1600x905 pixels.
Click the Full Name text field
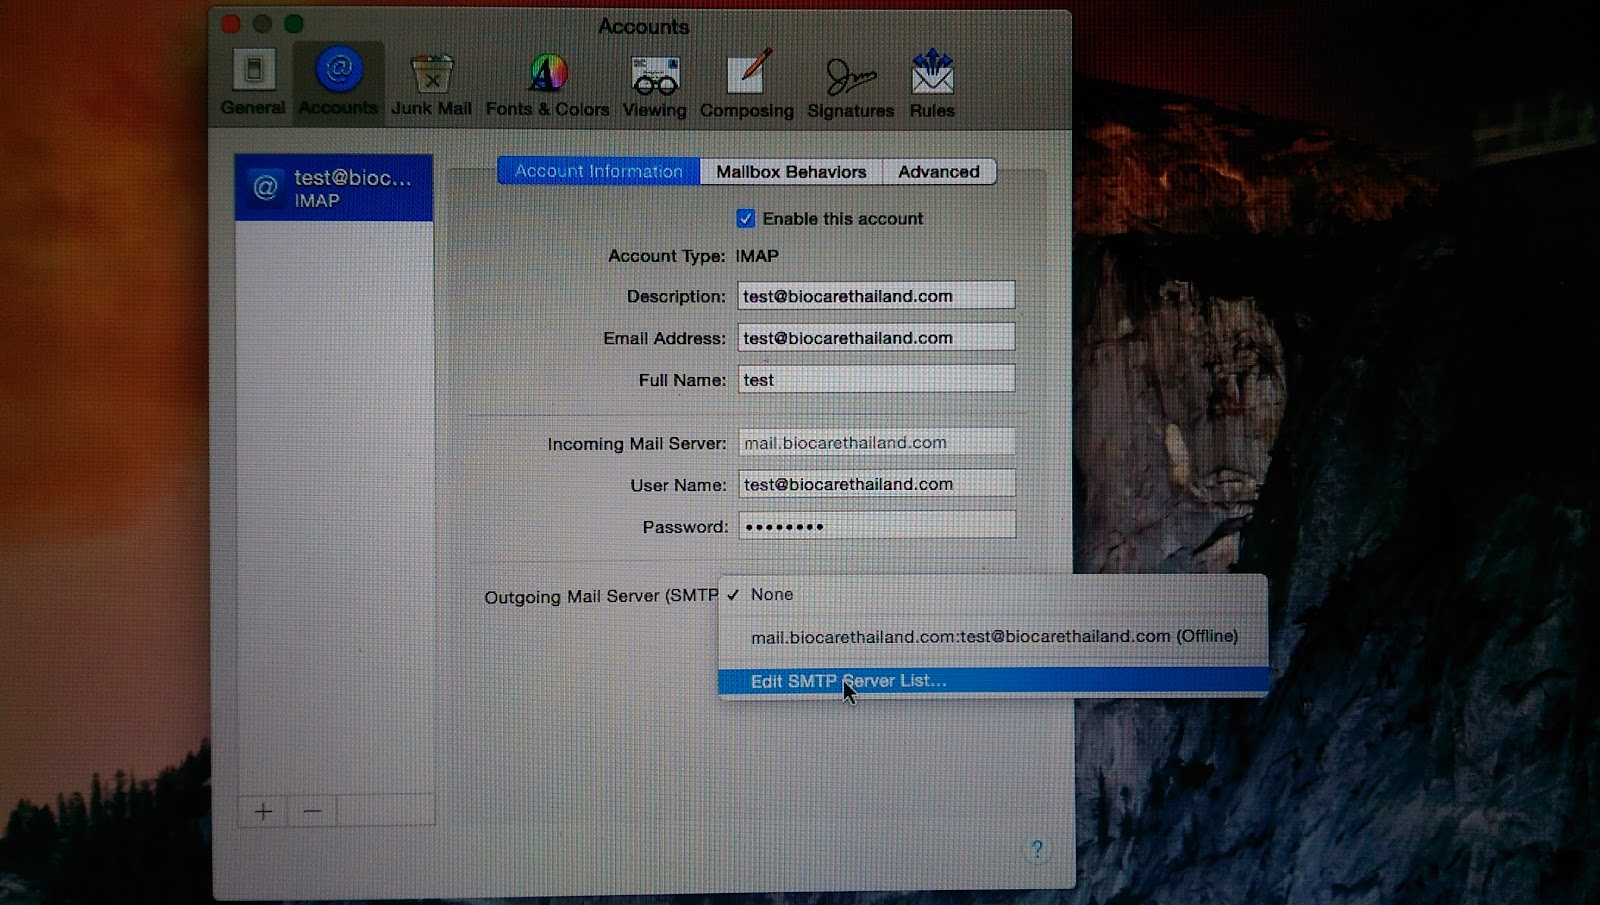tap(876, 380)
